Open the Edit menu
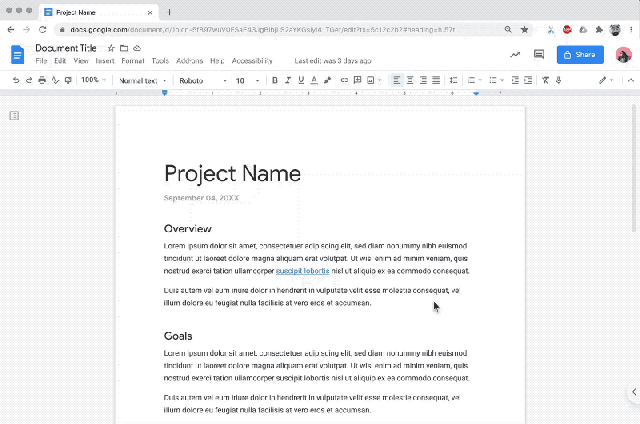This screenshot has height=424, width=640. [60, 61]
